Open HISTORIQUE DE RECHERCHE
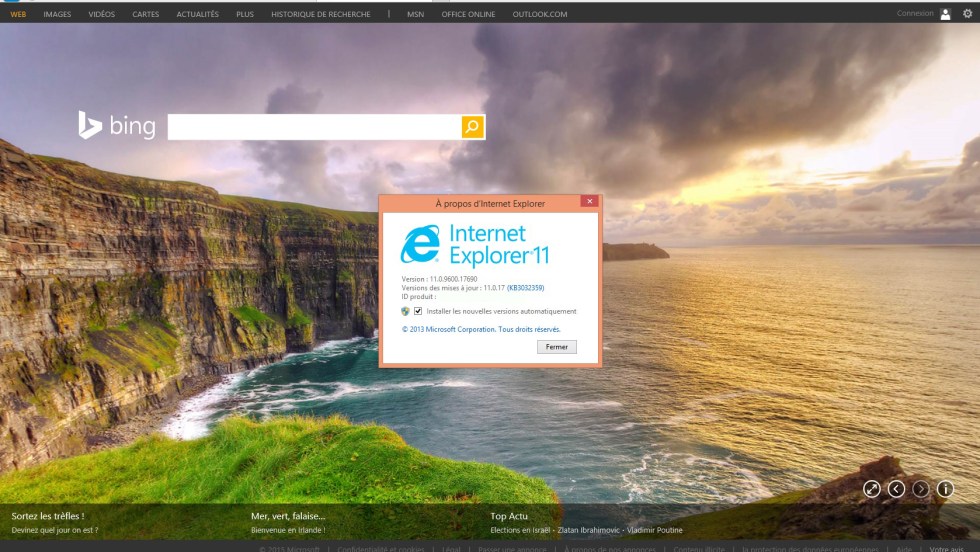980x552 pixels. [x=320, y=15]
